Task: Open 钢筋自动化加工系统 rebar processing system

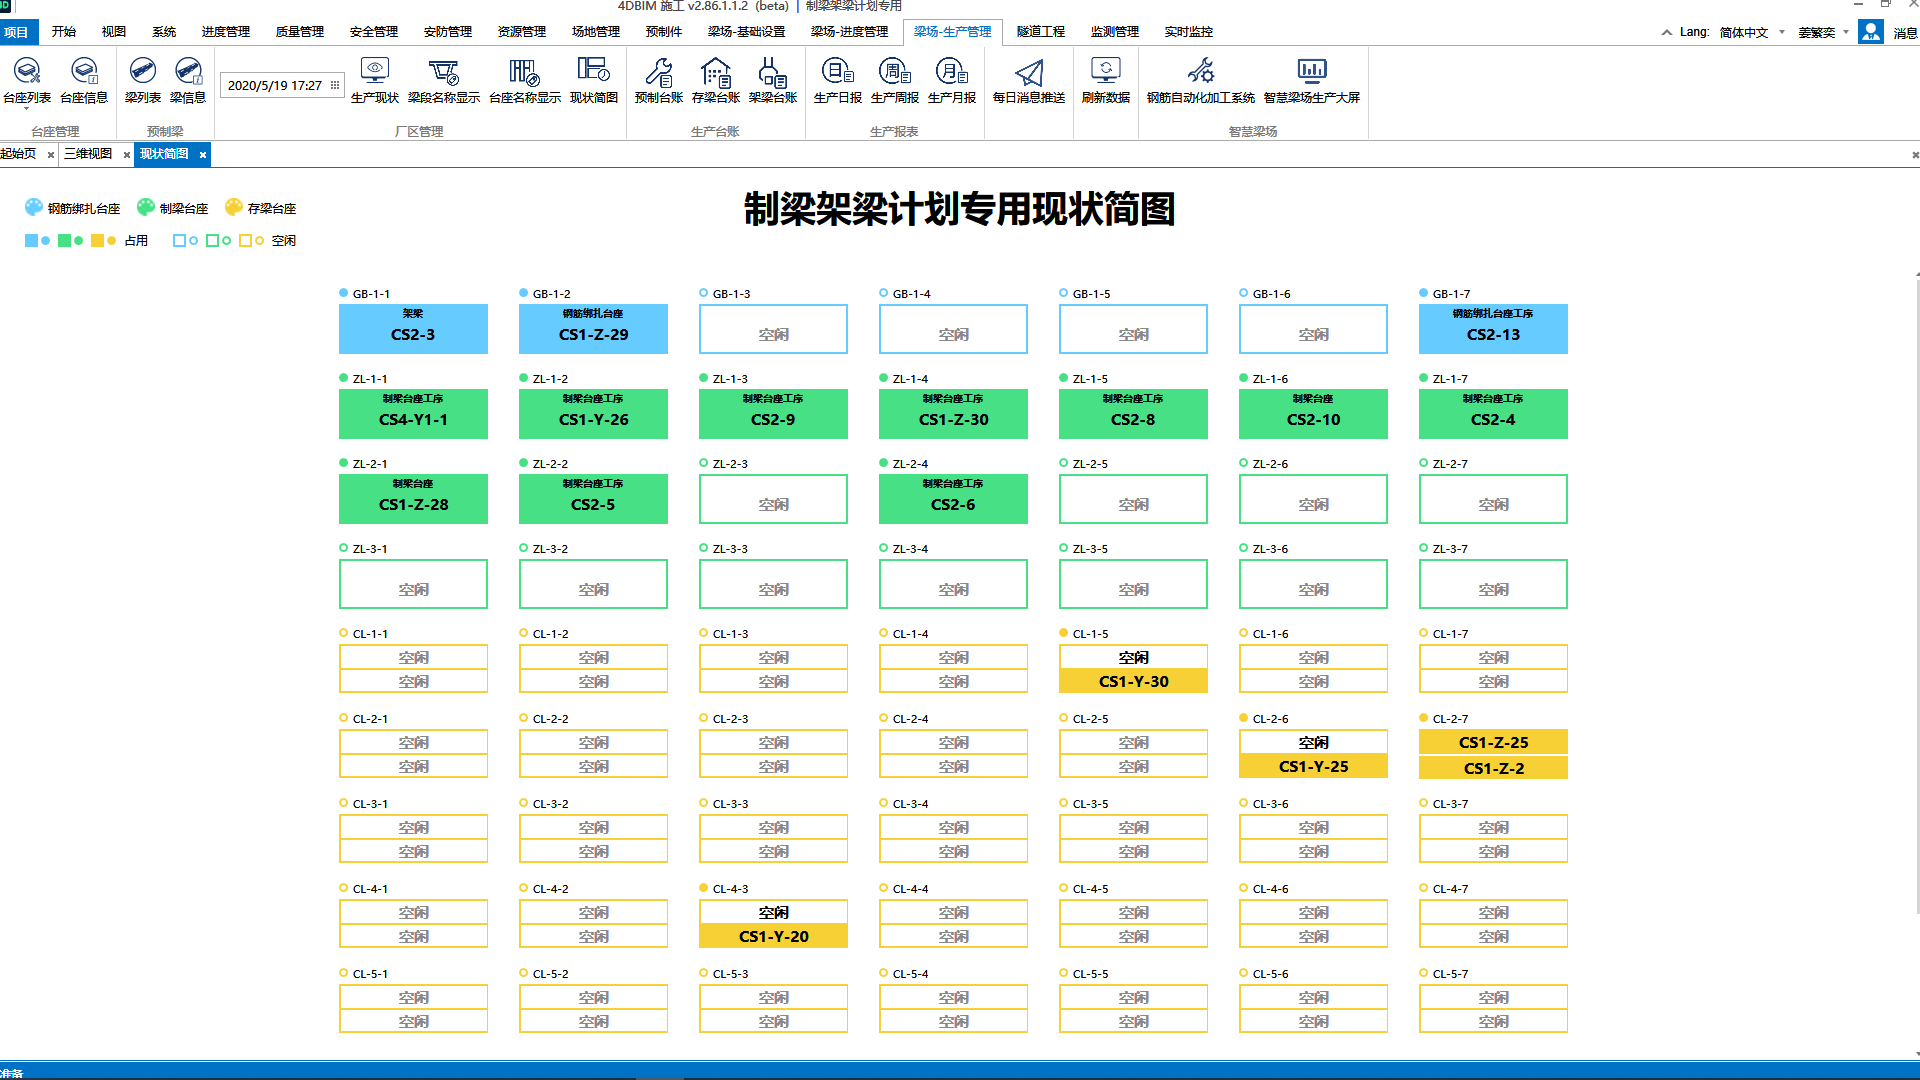Action: (1201, 80)
